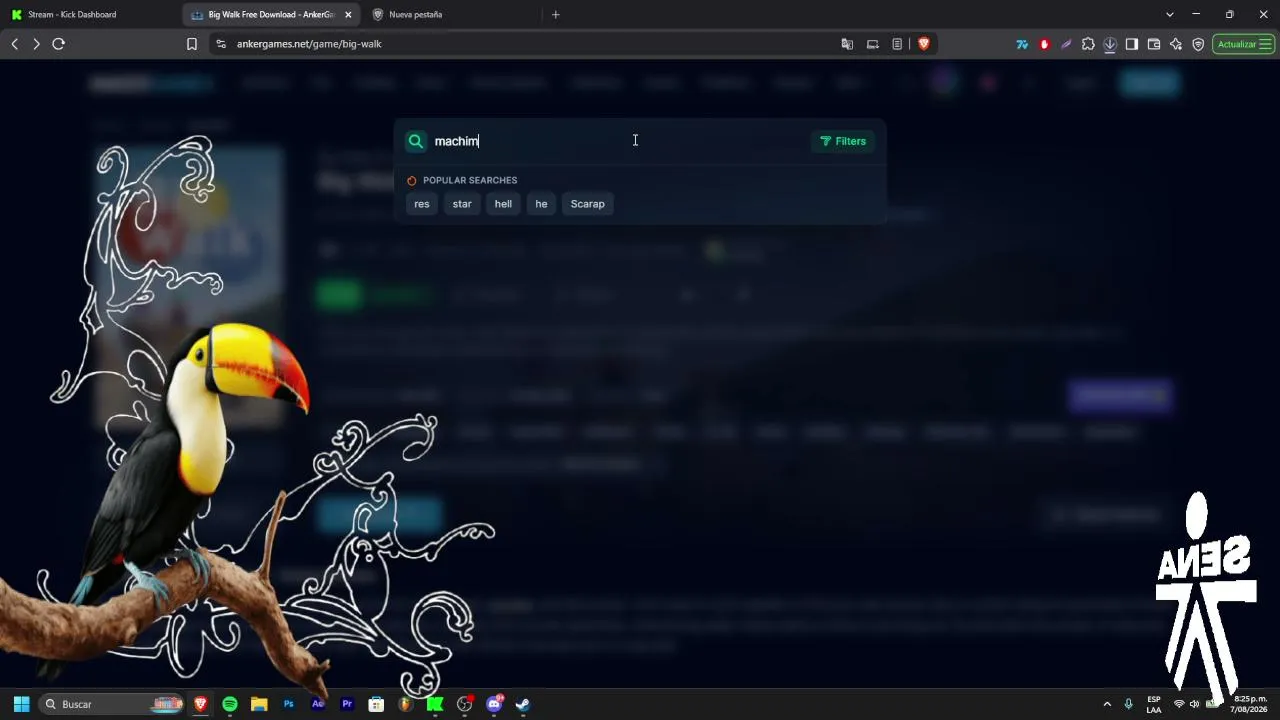Expand the hidden system tray icons
The width and height of the screenshot is (1280, 720).
click(x=1107, y=704)
